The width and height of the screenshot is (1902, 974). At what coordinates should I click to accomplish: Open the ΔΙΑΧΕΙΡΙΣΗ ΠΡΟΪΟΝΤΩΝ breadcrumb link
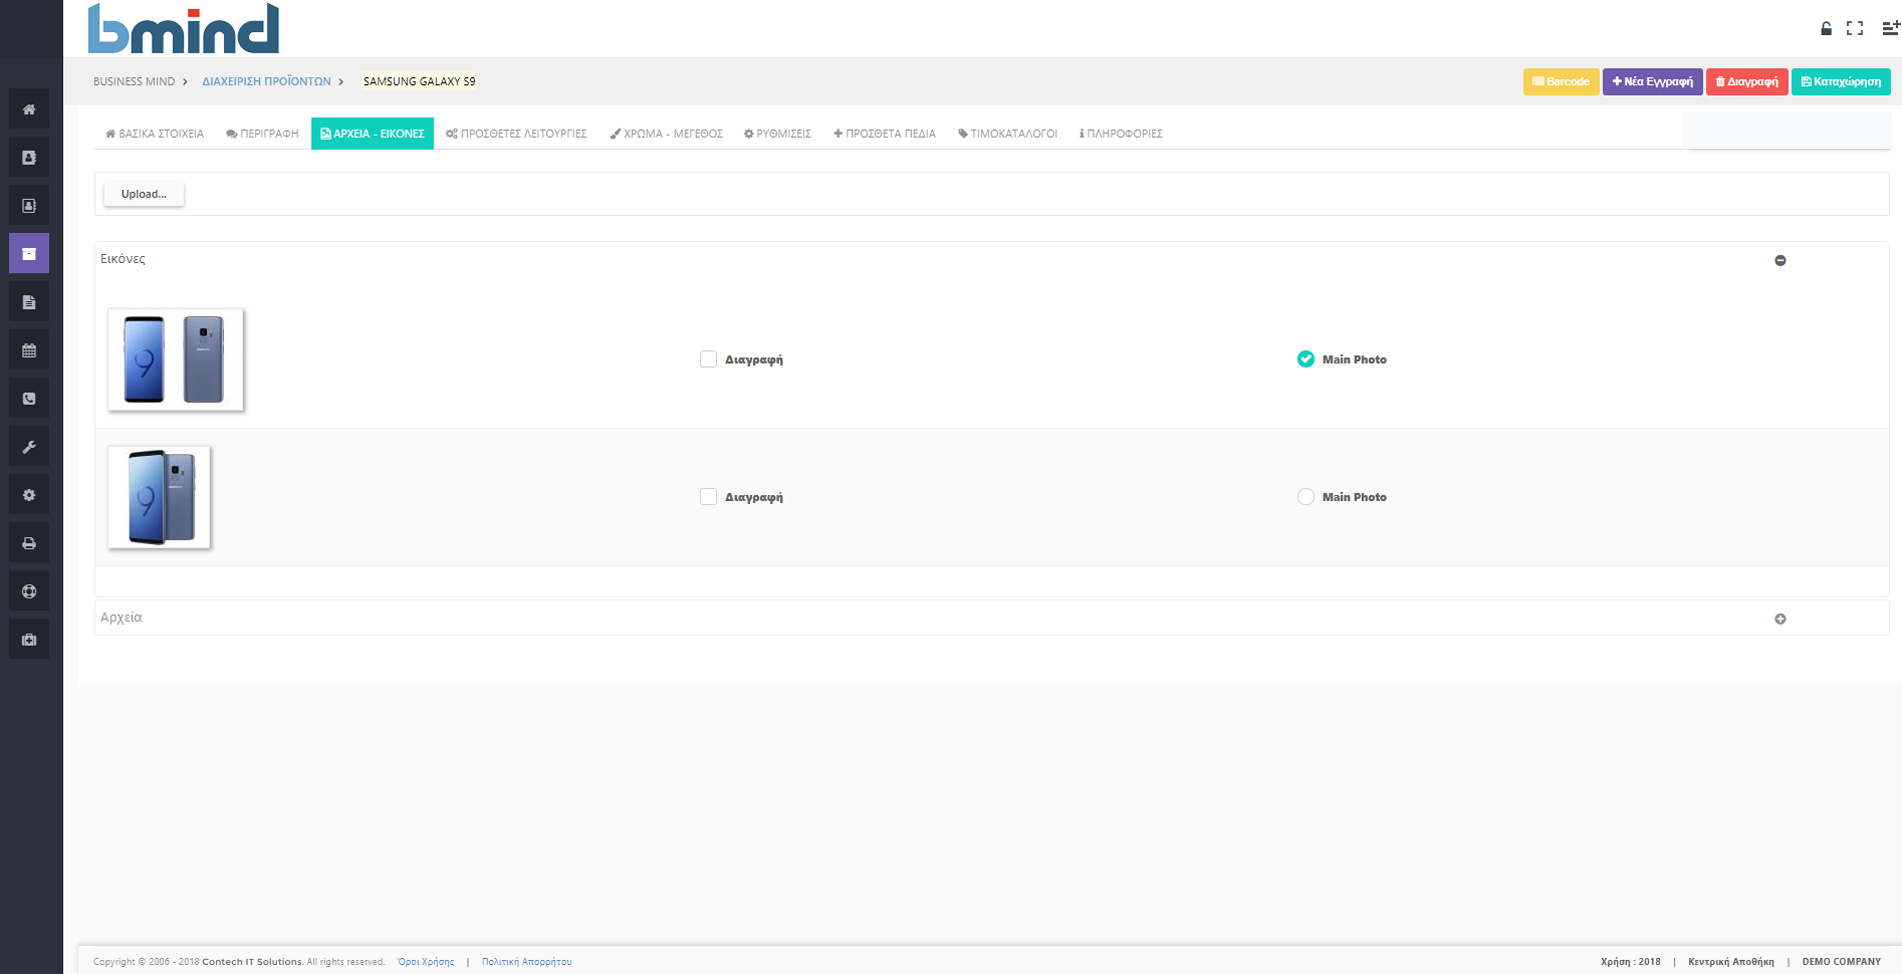click(266, 82)
